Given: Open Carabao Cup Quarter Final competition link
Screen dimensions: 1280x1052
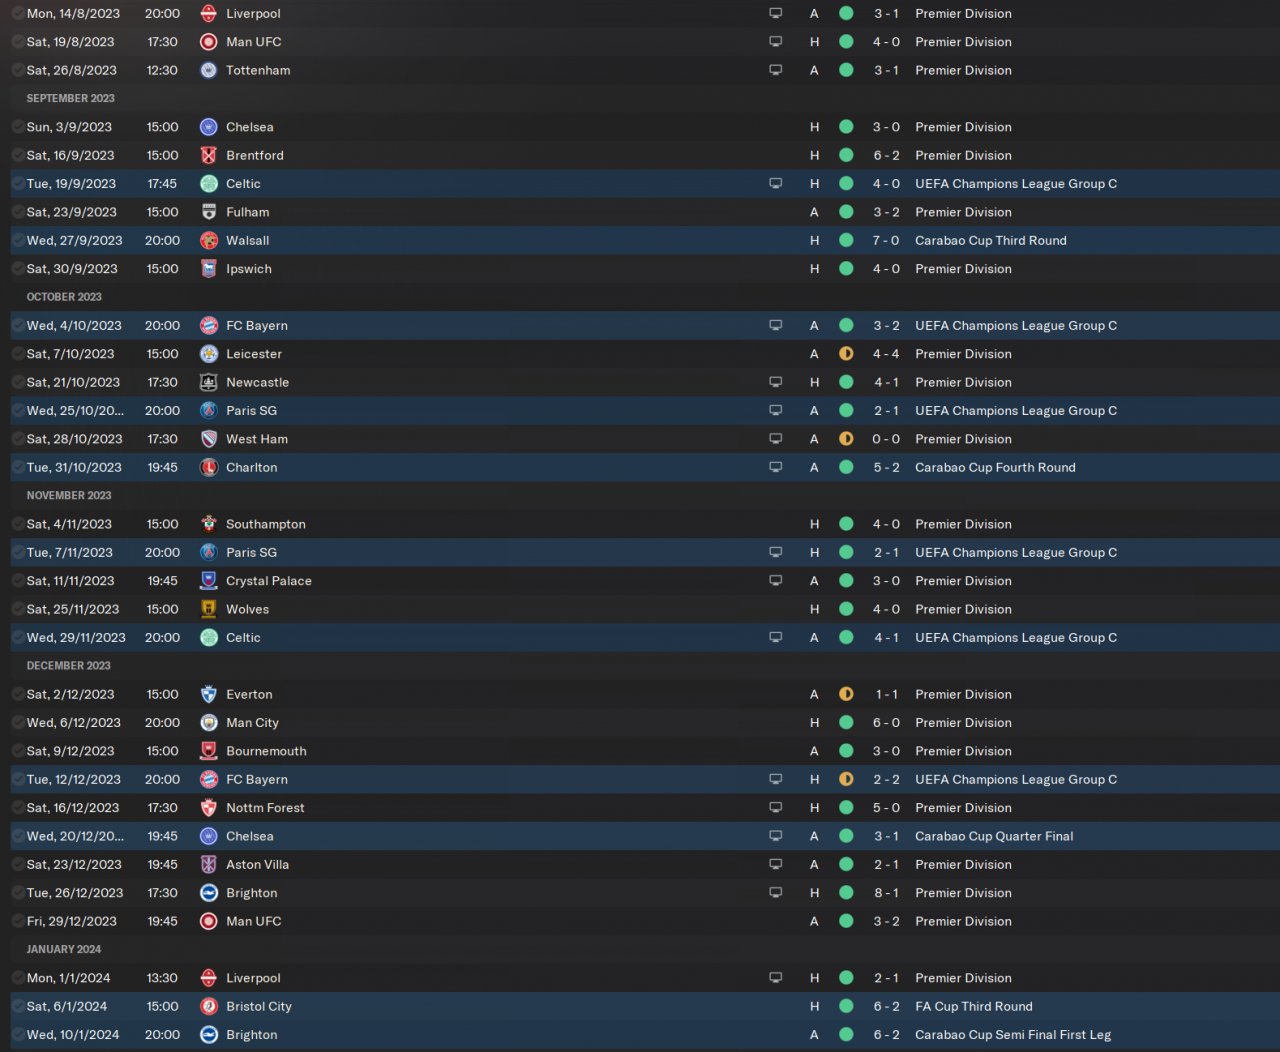Looking at the screenshot, I should coord(994,837).
